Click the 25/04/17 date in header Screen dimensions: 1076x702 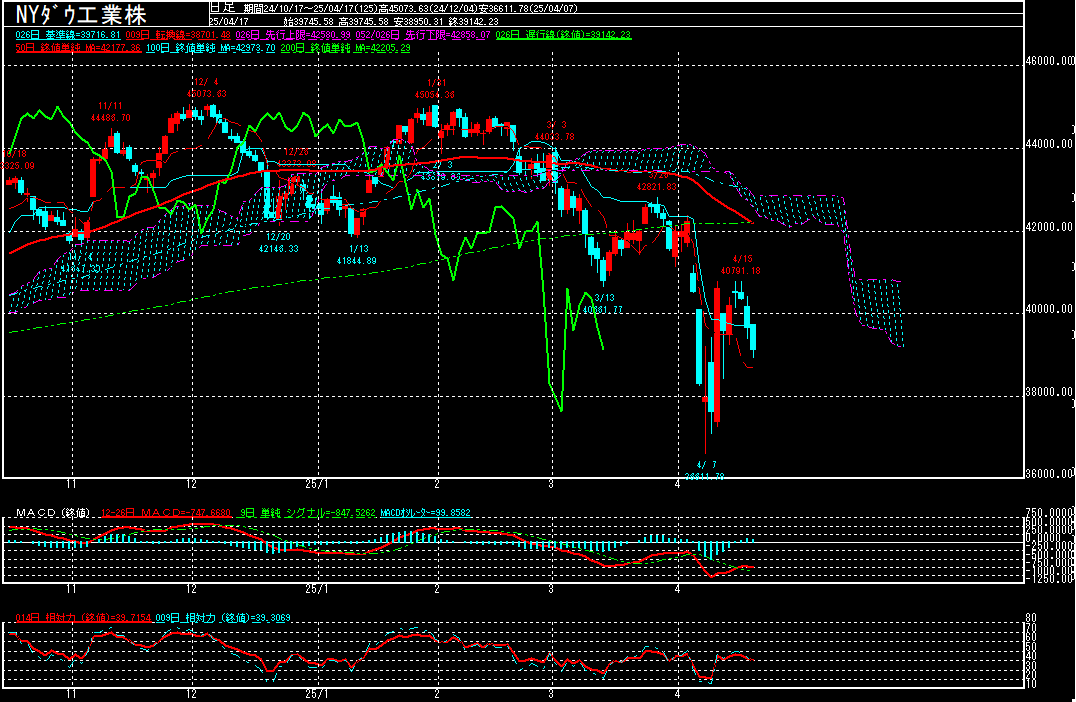(229, 21)
